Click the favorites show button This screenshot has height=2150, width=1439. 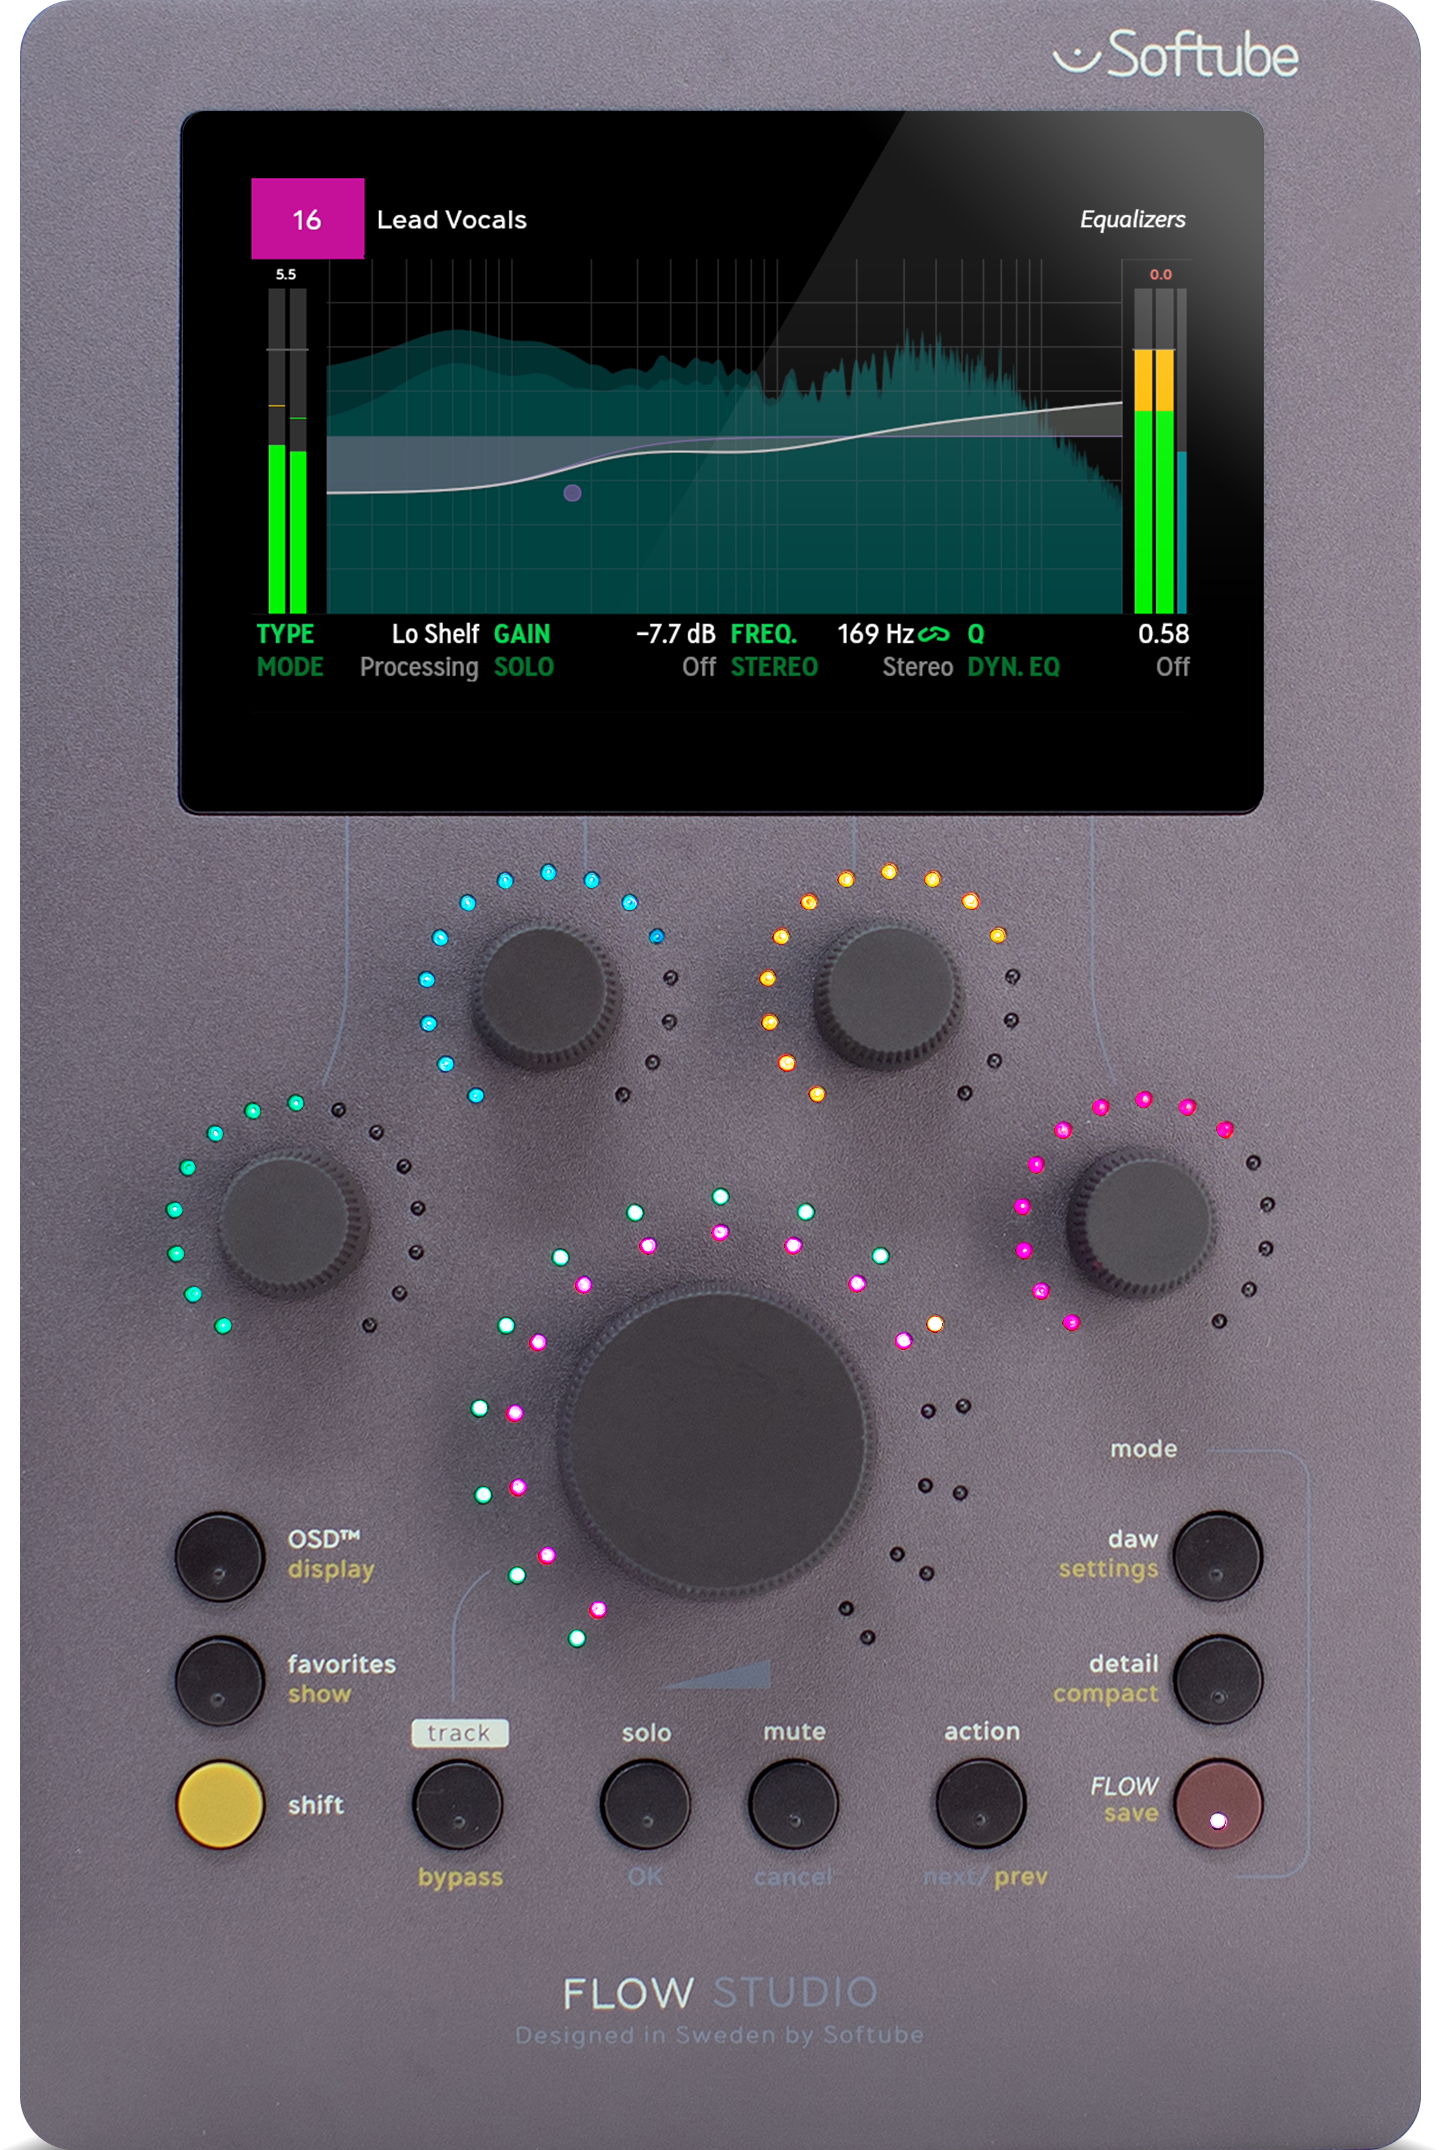click(219, 1680)
